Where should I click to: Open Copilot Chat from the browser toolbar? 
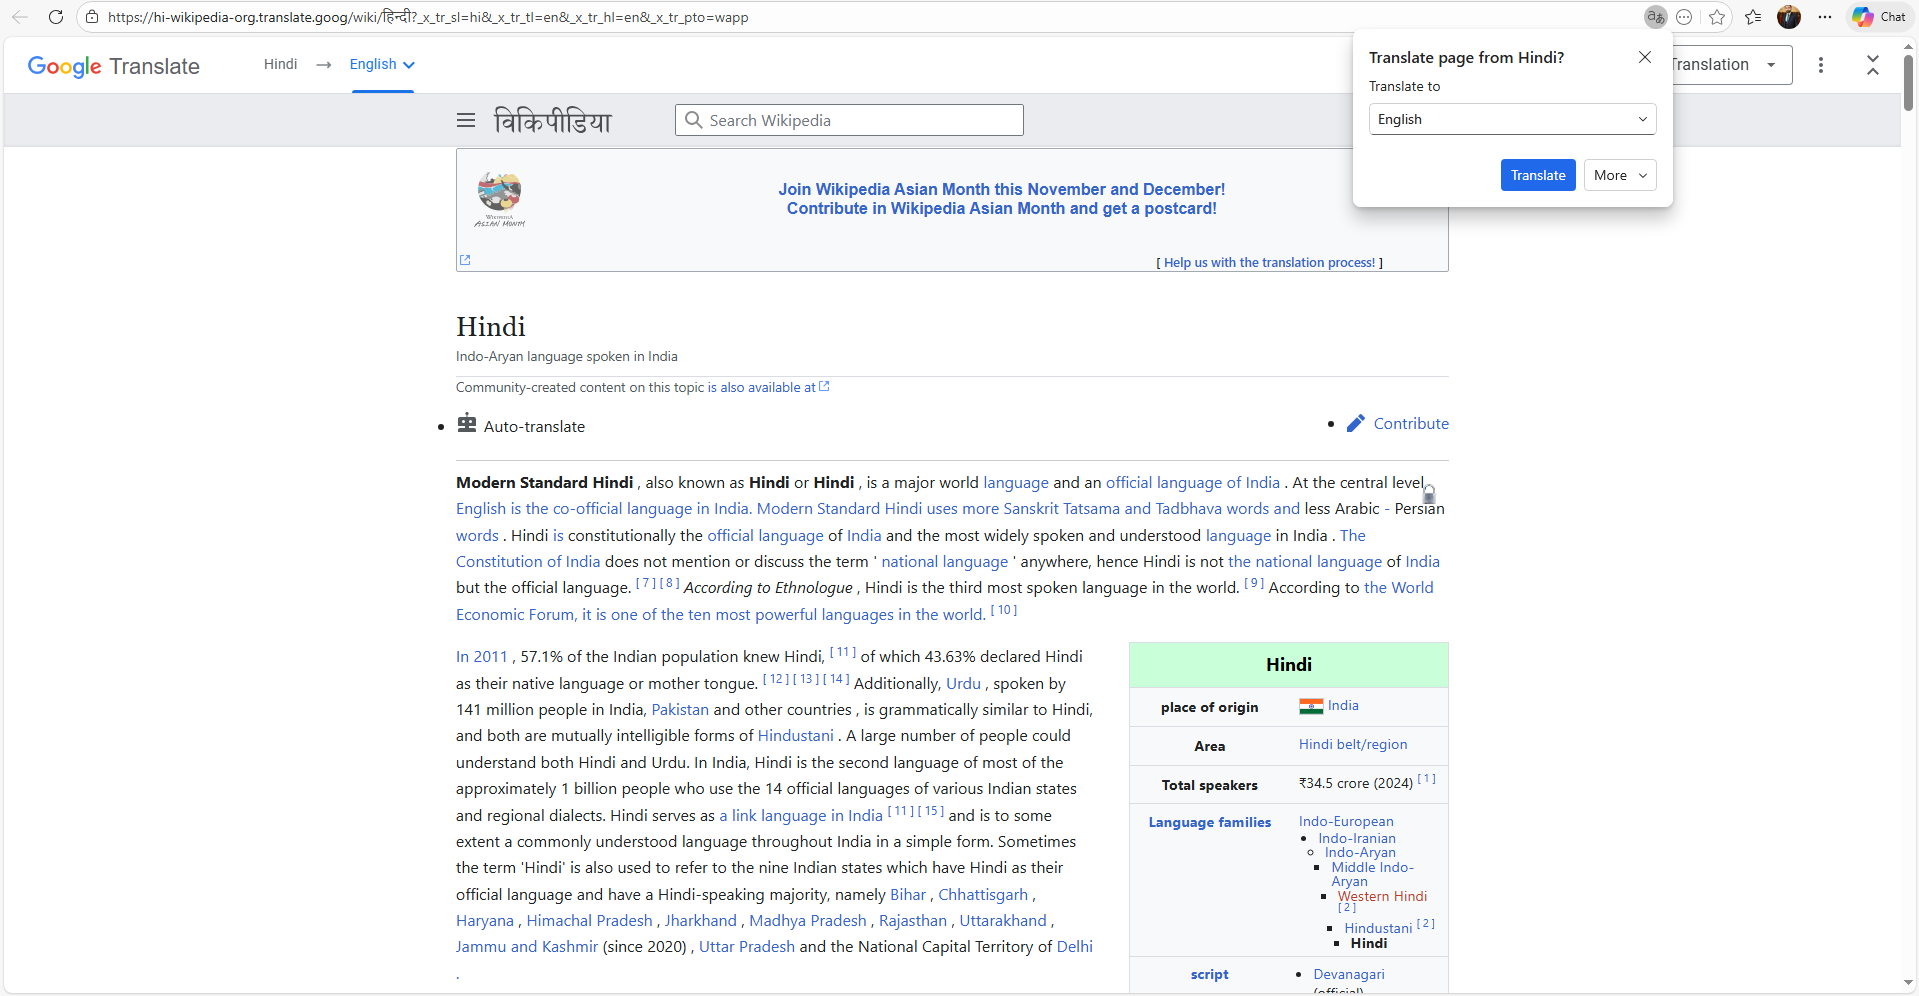pos(1878,17)
